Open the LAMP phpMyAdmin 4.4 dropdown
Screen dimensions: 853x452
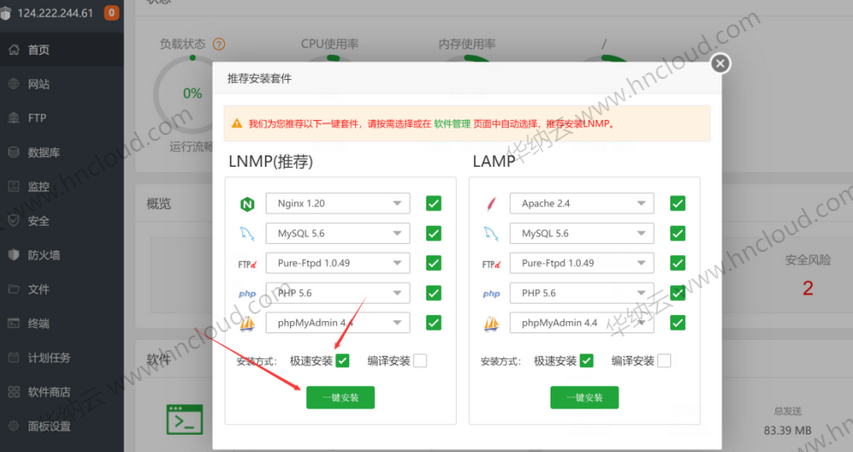[x=582, y=323]
